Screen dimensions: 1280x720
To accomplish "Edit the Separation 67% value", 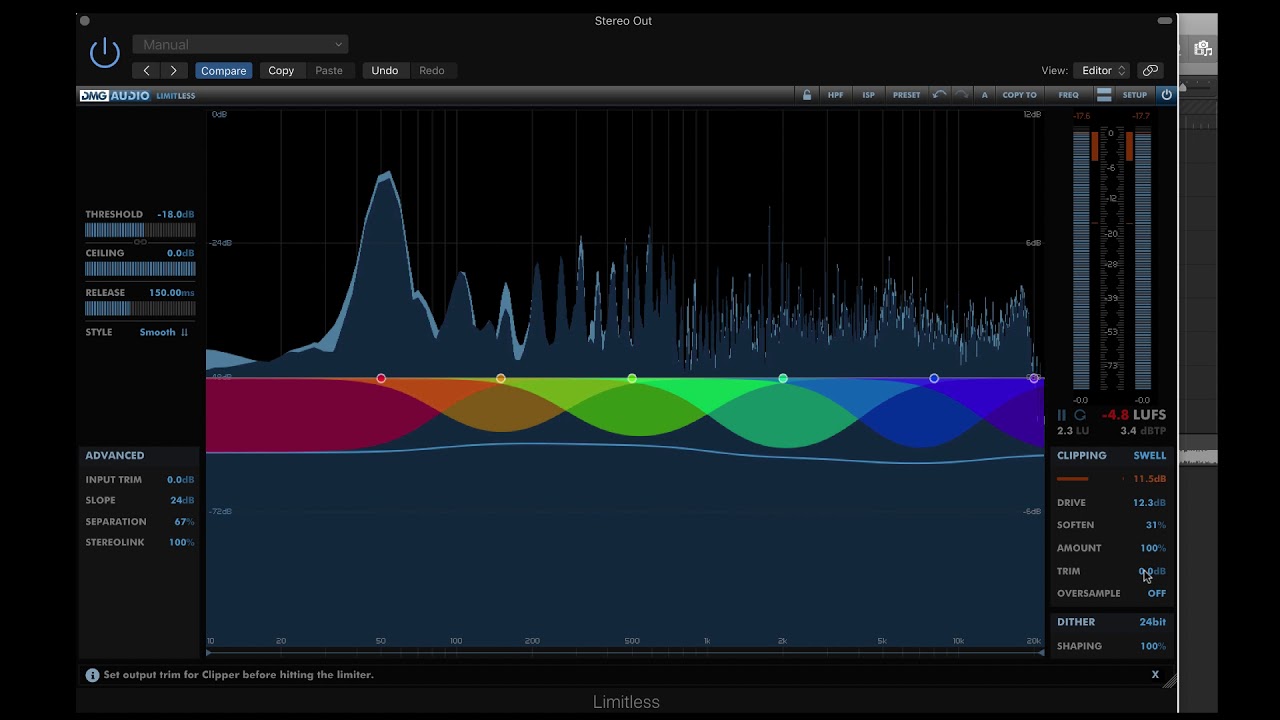I will click(x=184, y=522).
